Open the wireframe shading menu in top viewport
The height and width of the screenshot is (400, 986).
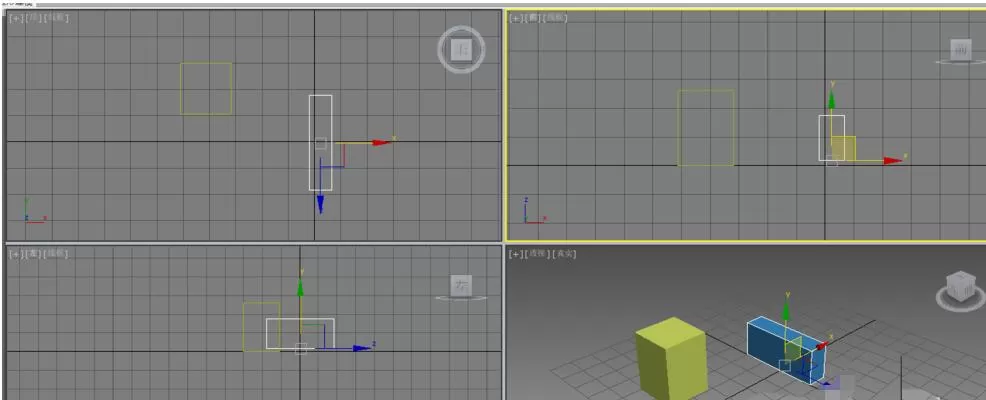[x=57, y=18]
